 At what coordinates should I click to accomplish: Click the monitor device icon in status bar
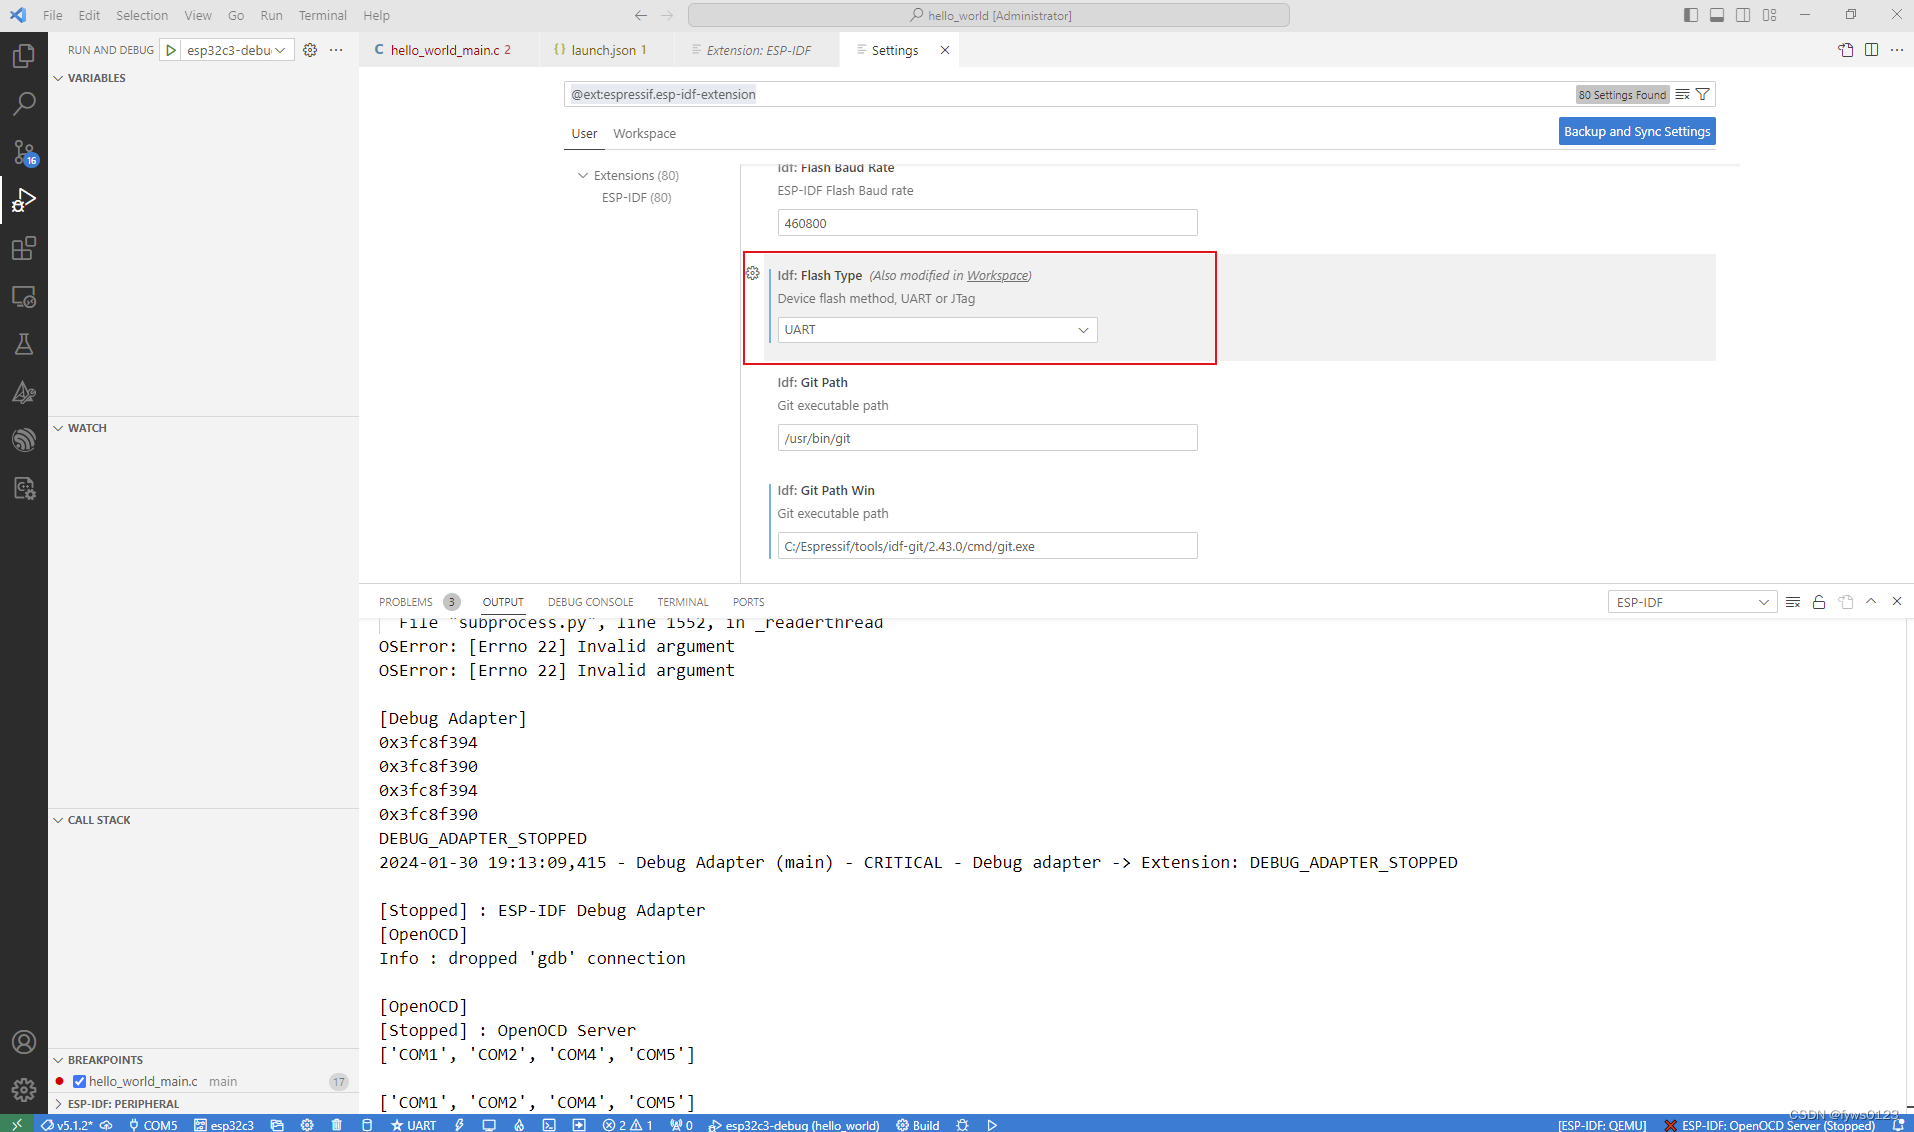[489, 1125]
